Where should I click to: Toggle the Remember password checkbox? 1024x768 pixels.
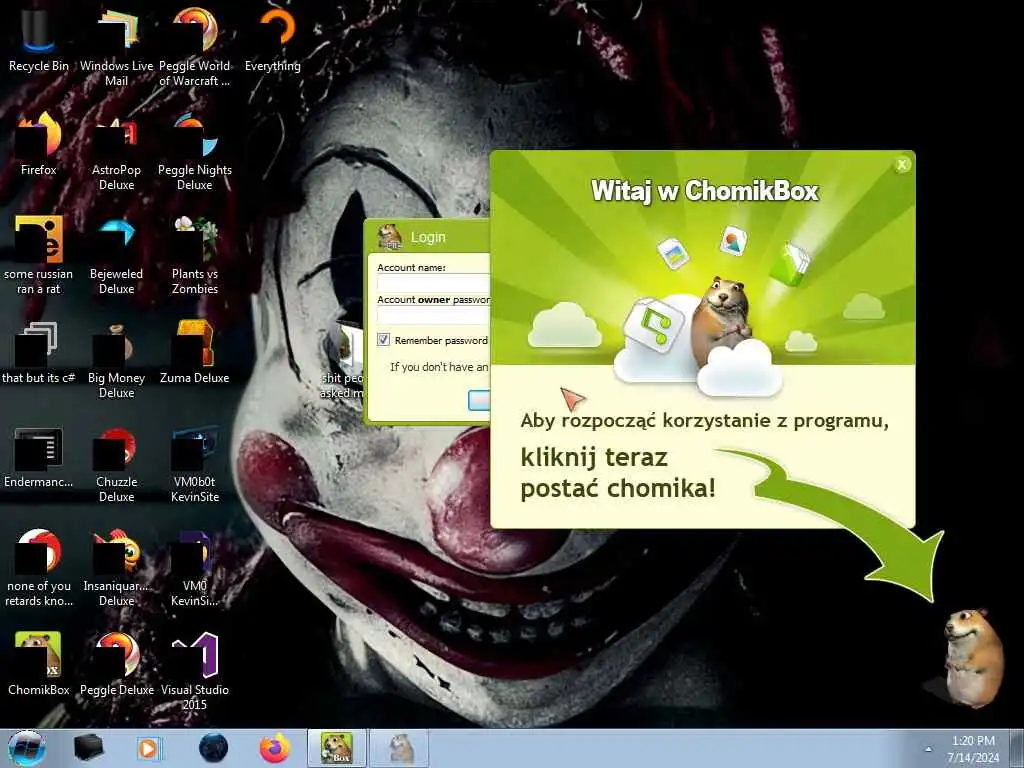(383, 340)
